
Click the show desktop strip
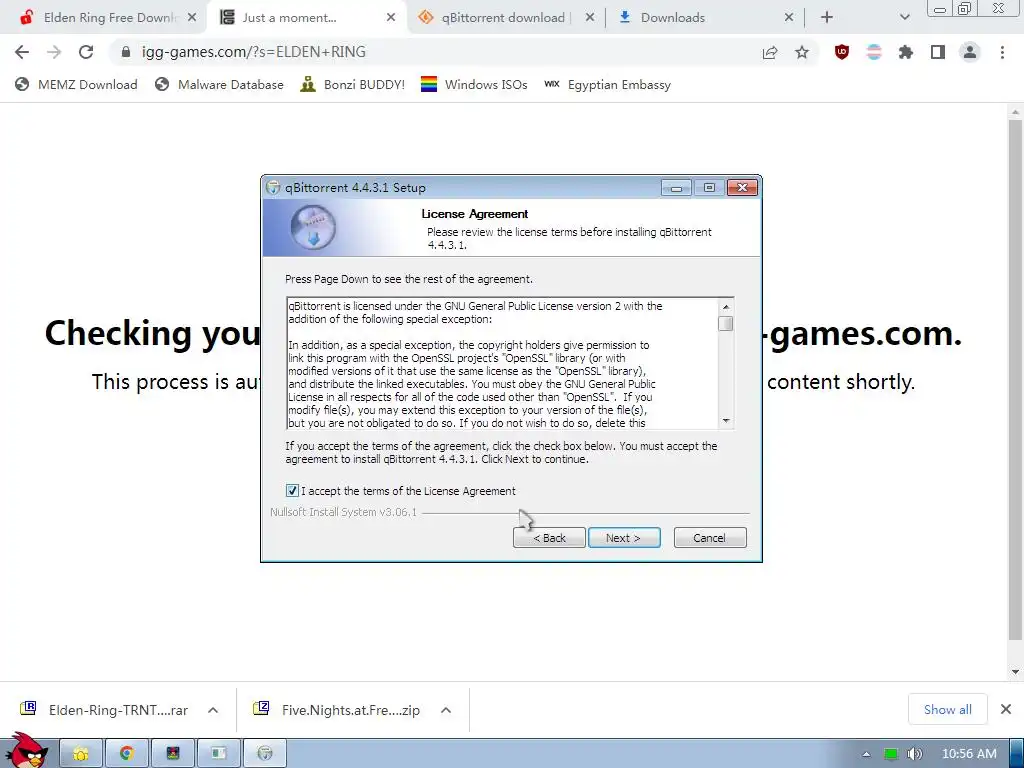(x=1017, y=754)
